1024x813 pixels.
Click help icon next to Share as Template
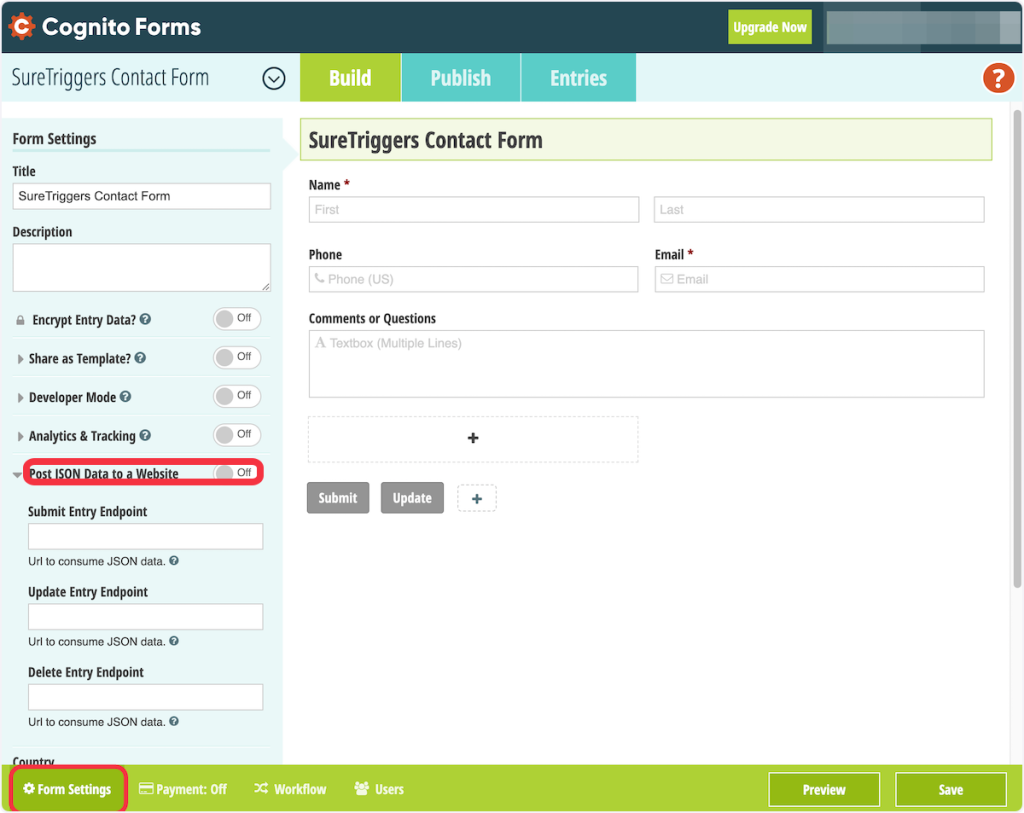tap(140, 358)
